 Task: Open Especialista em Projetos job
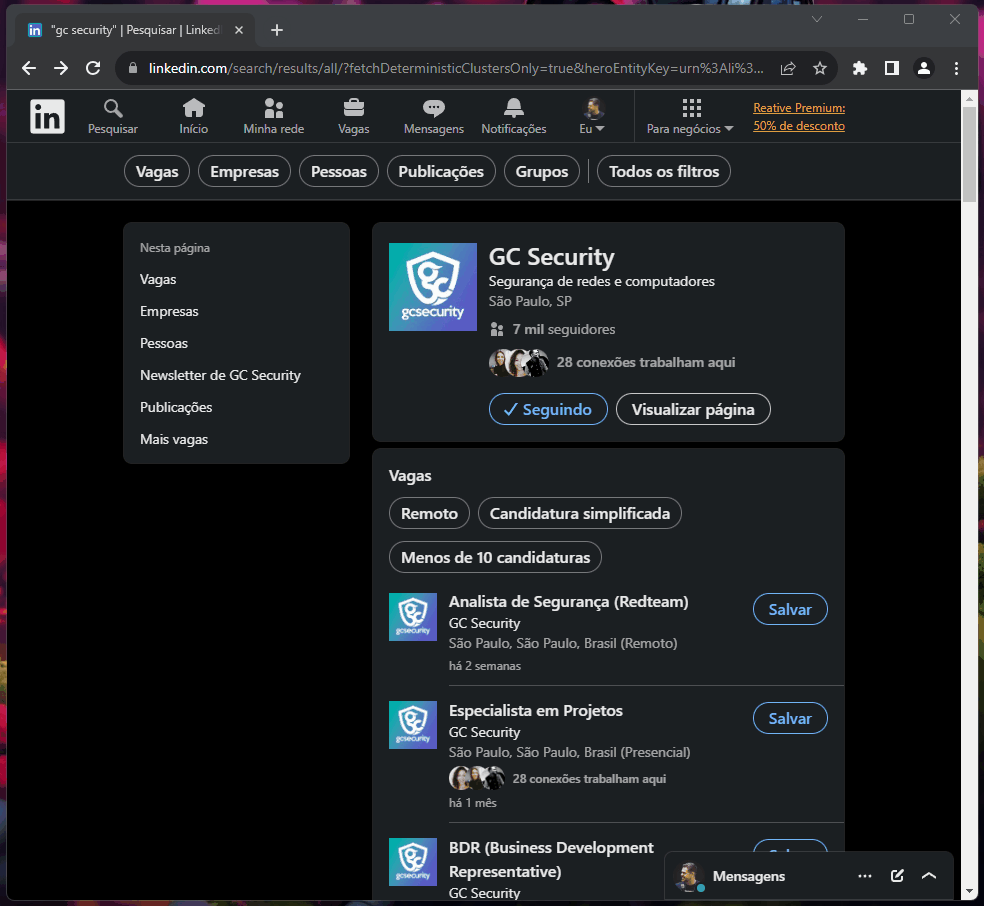click(536, 711)
